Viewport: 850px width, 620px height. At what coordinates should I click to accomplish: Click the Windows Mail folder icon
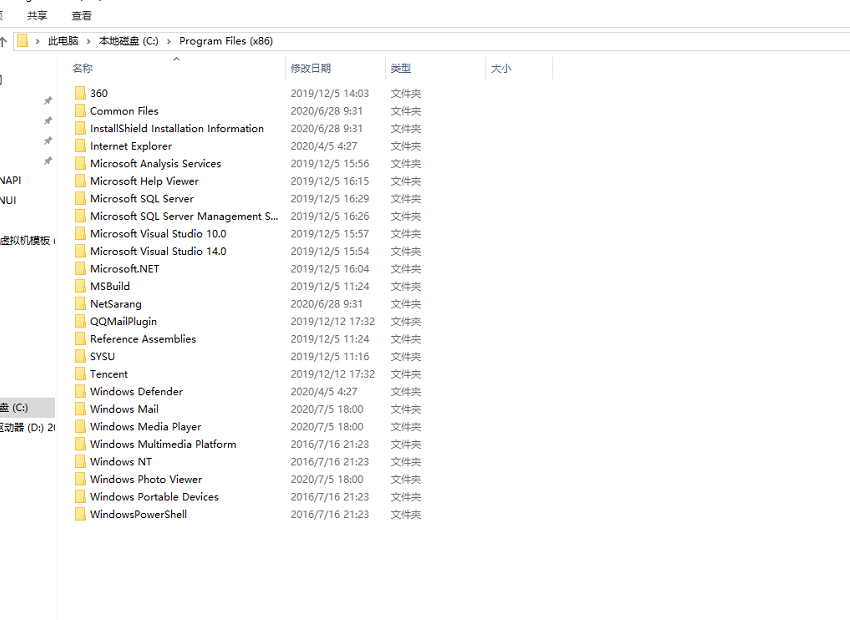click(80, 409)
